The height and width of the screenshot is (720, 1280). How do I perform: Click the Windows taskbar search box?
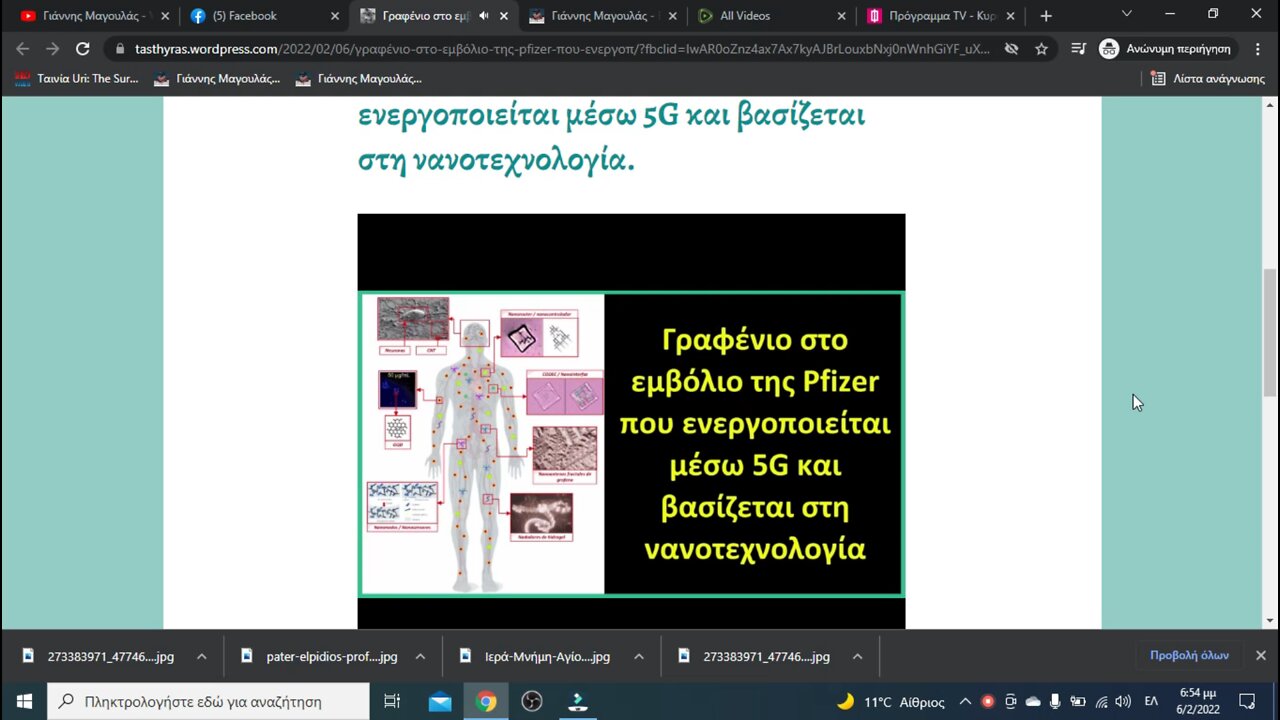click(x=209, y=701)
